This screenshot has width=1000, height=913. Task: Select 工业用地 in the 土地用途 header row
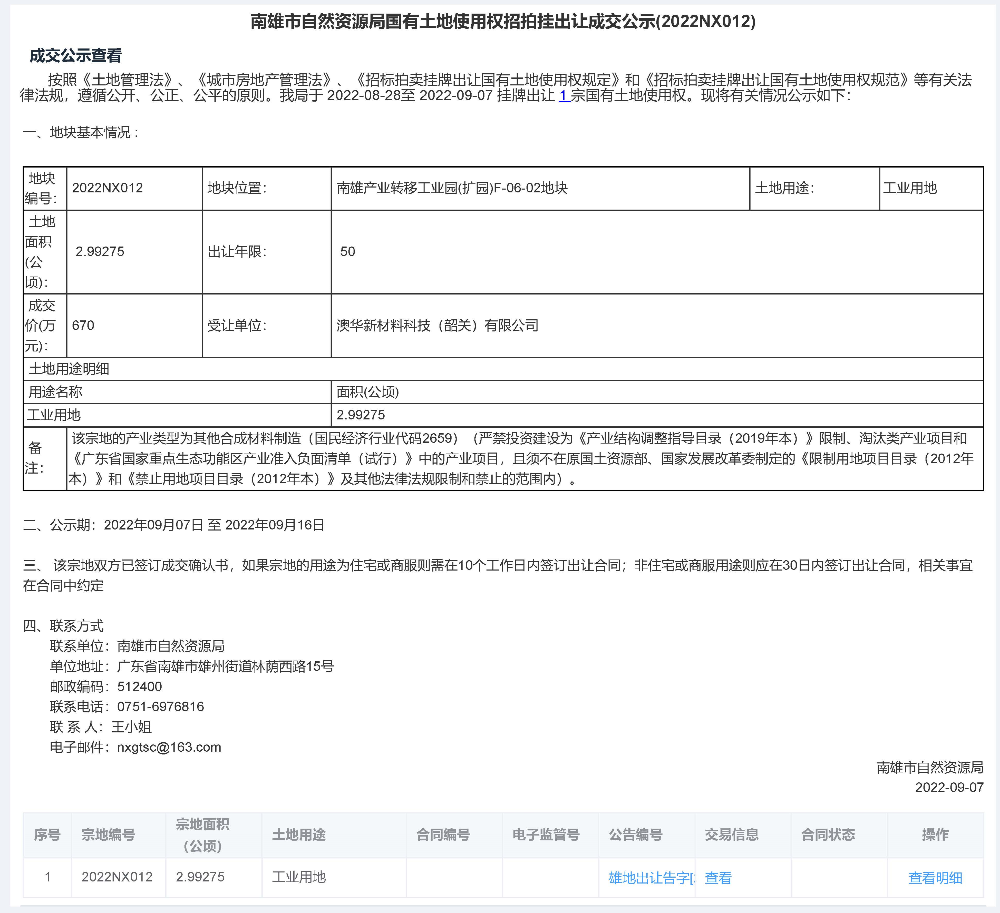coord(910,187)
